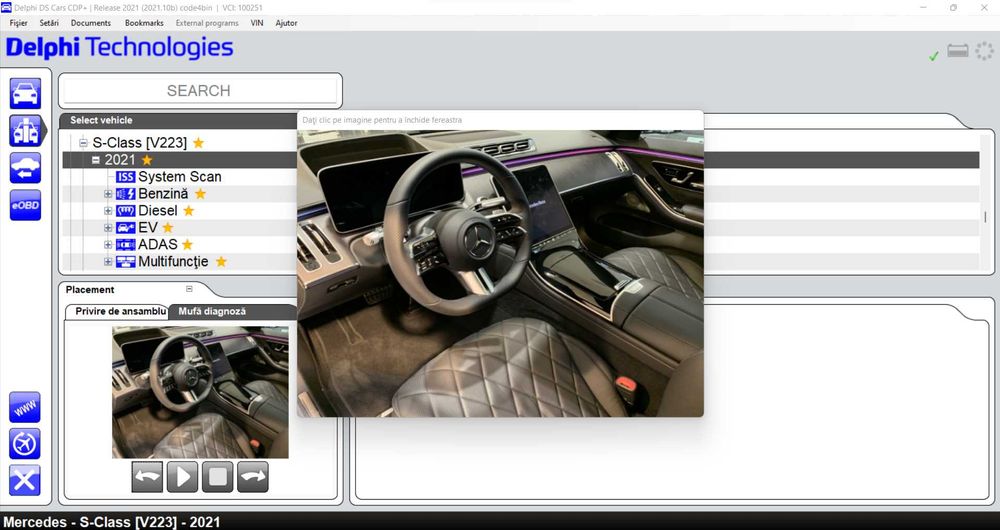1000x530 pixels.
Task: Click the flight recorder sidebar icon
Action: pyautogui.click(x=25, y=444)
